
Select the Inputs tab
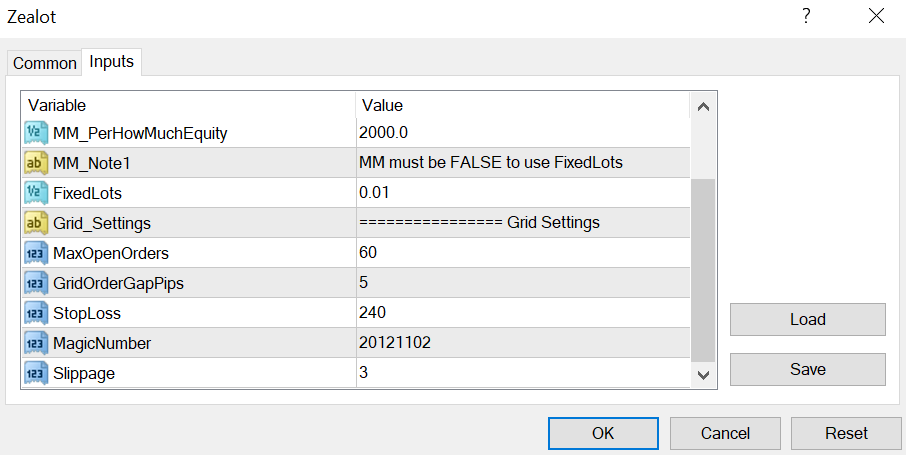(112, 61)
